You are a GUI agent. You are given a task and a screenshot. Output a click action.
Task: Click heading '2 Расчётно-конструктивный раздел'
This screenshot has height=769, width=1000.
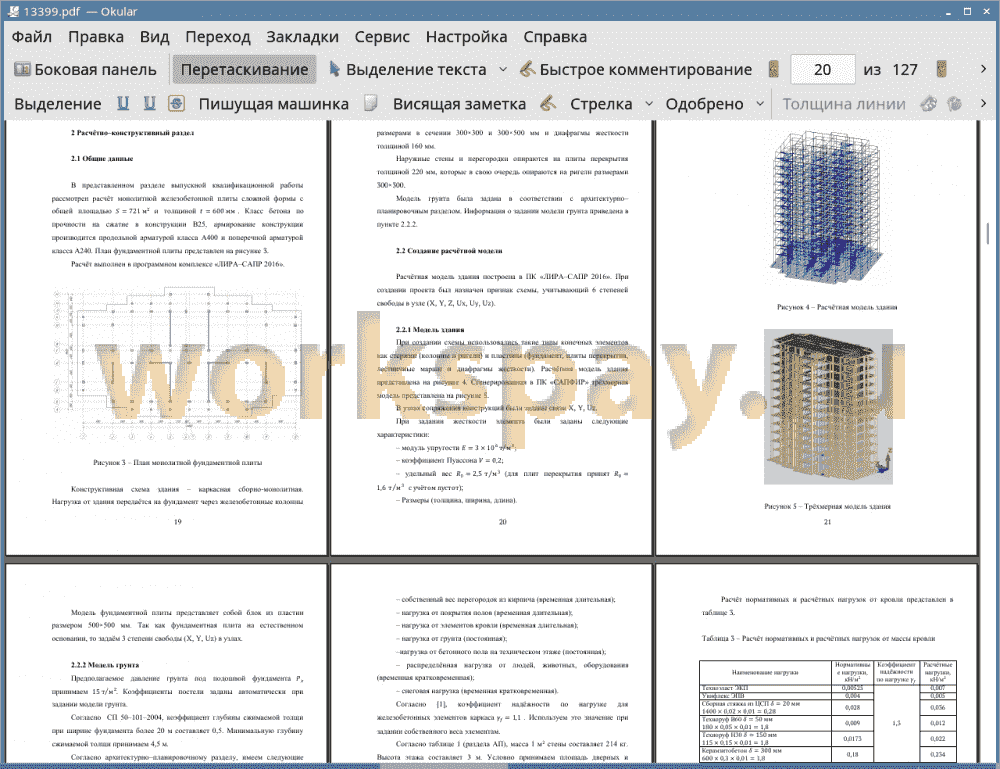[x=132, y=133]
